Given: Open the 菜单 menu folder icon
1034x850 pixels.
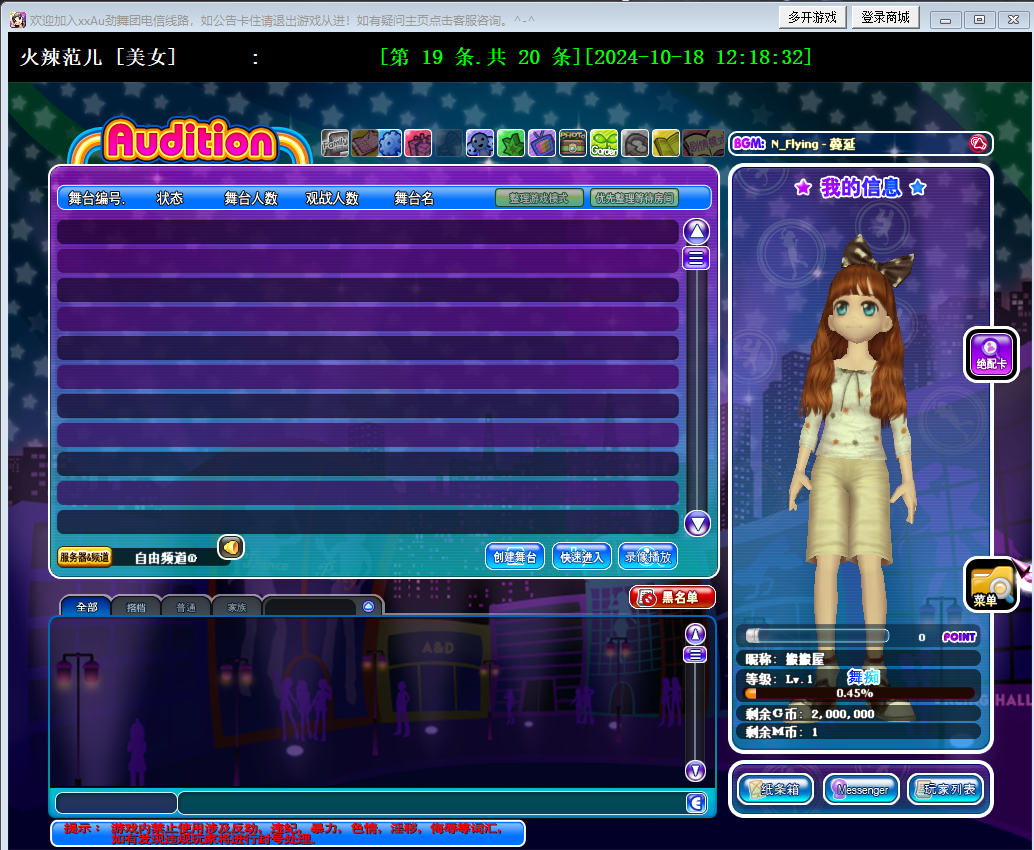Looking at the screenshot, I should tap(990, 585).
